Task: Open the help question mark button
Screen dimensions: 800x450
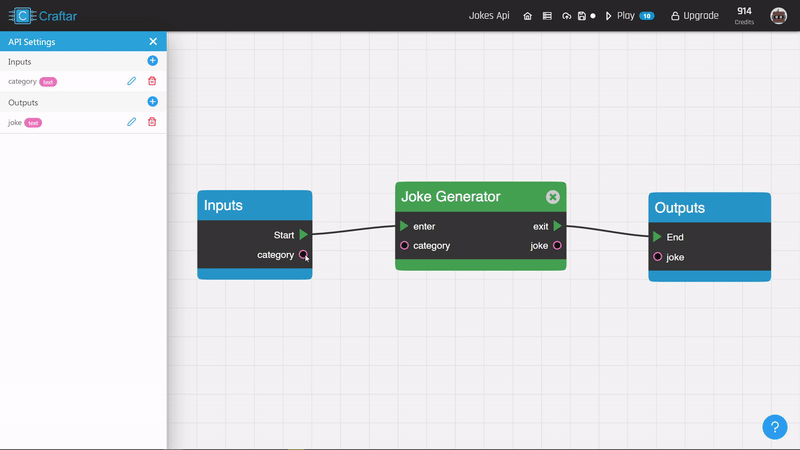Action: click(774, 427)
